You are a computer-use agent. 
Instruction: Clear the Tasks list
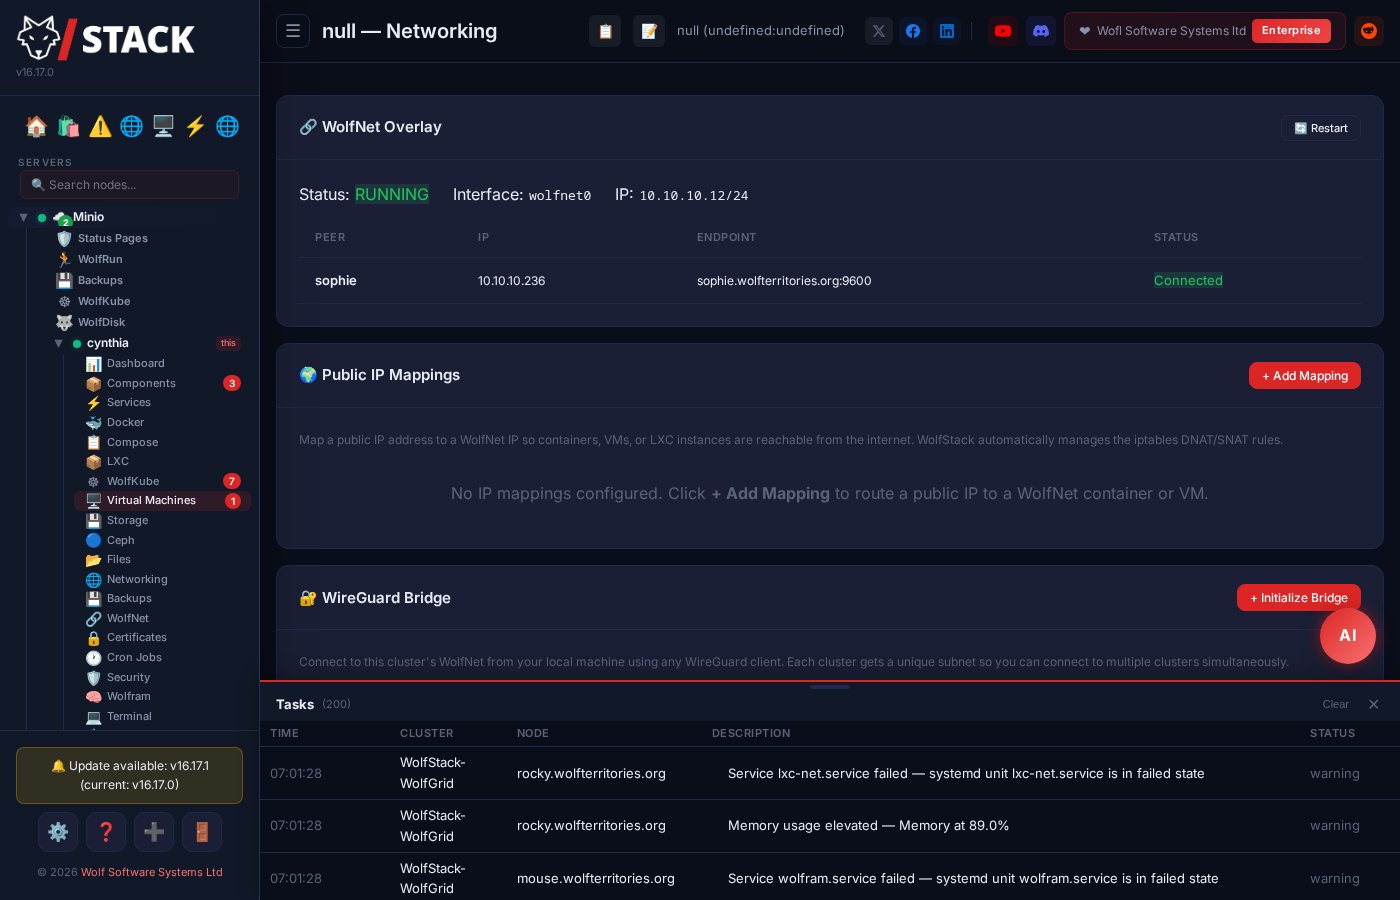(1336, 704)
